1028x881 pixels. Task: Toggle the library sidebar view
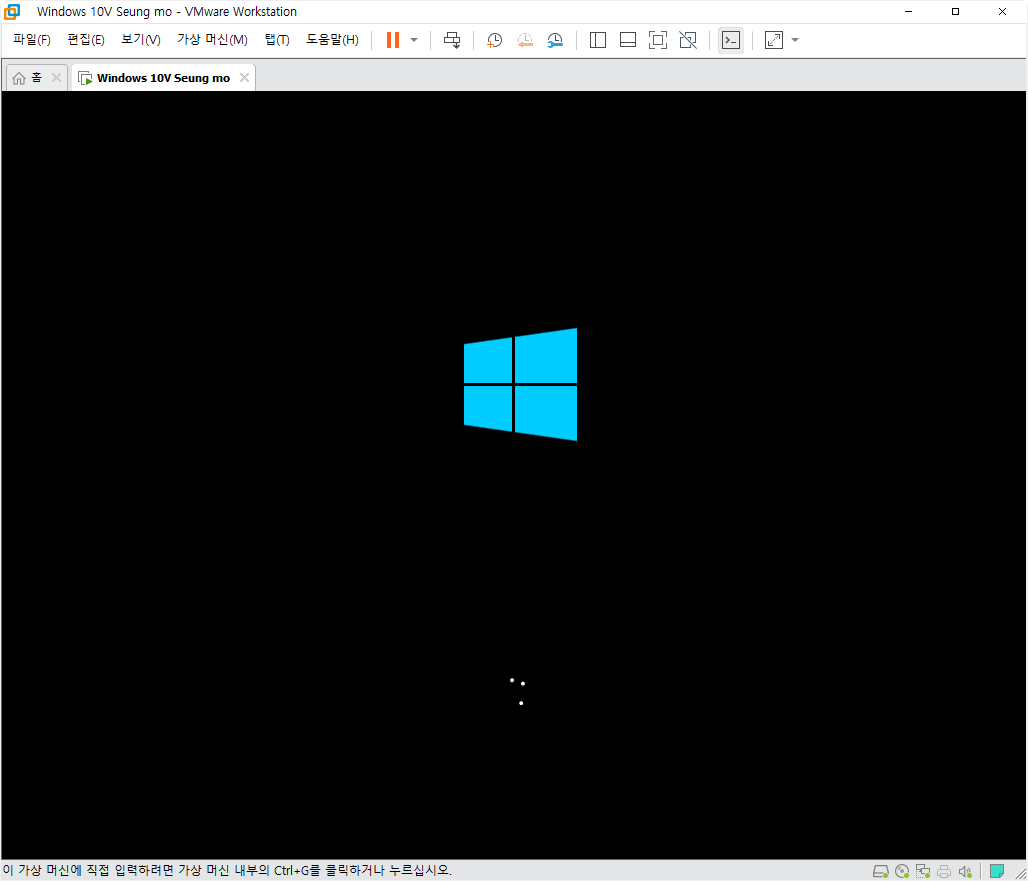coord(597,40)
